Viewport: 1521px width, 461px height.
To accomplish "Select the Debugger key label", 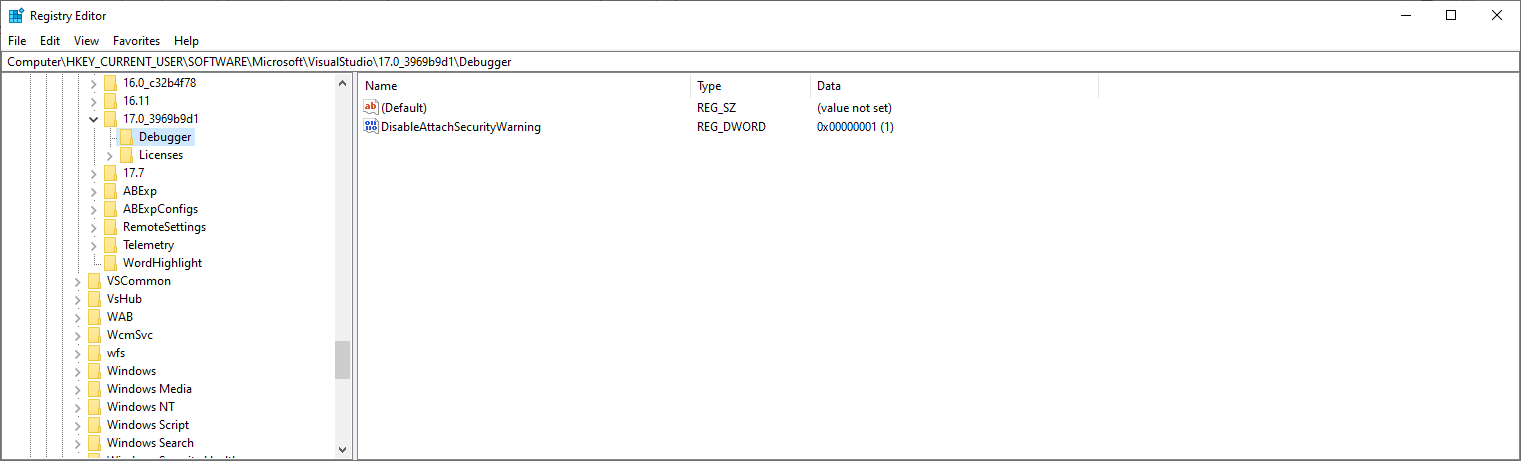I will [x=165, y=137].
